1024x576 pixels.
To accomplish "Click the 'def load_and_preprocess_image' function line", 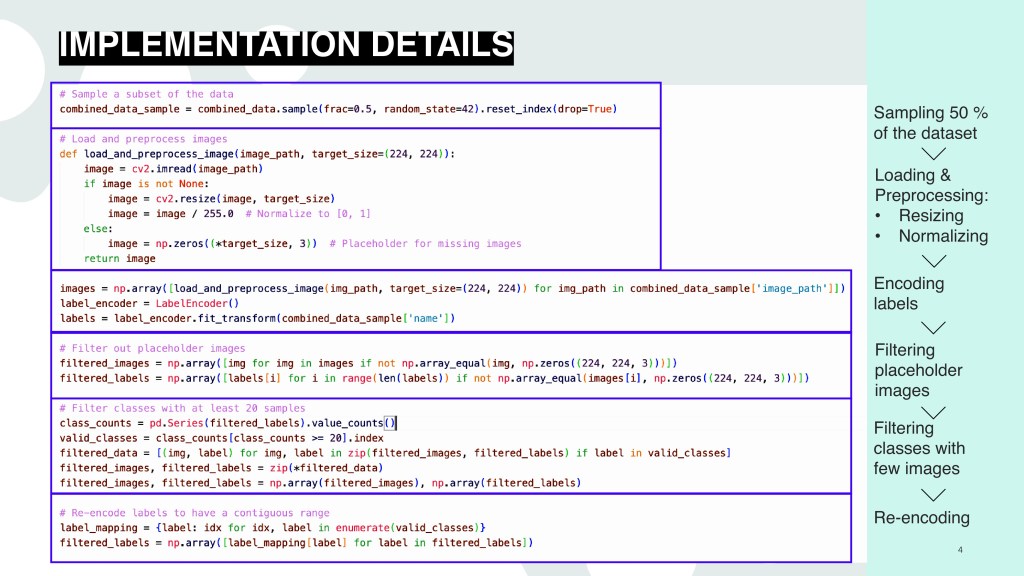I will coord(257,154).
